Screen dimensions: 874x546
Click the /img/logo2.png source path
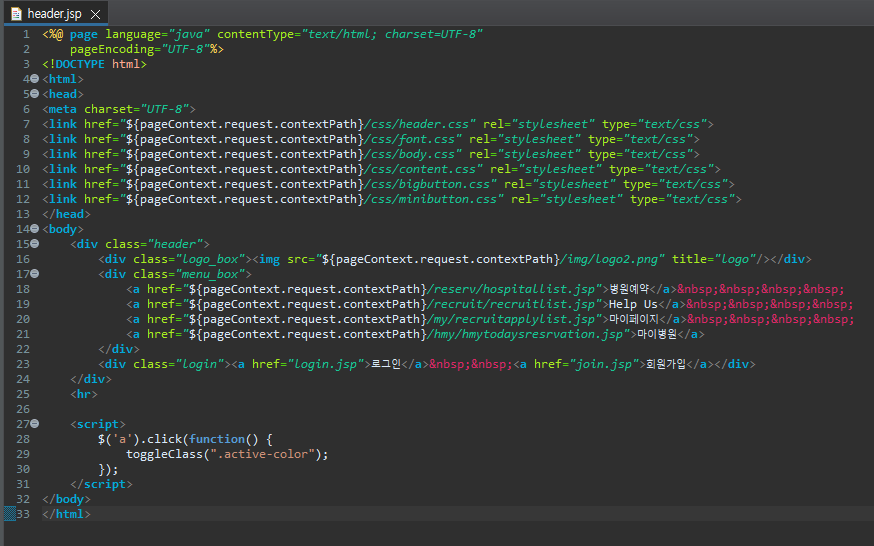coord(610,259)
